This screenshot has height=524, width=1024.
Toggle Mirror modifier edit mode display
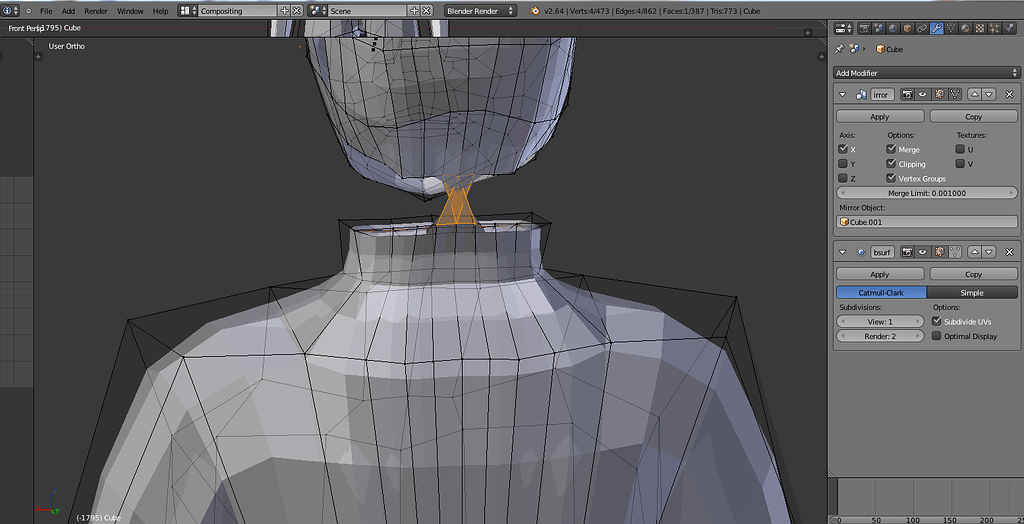938,94
